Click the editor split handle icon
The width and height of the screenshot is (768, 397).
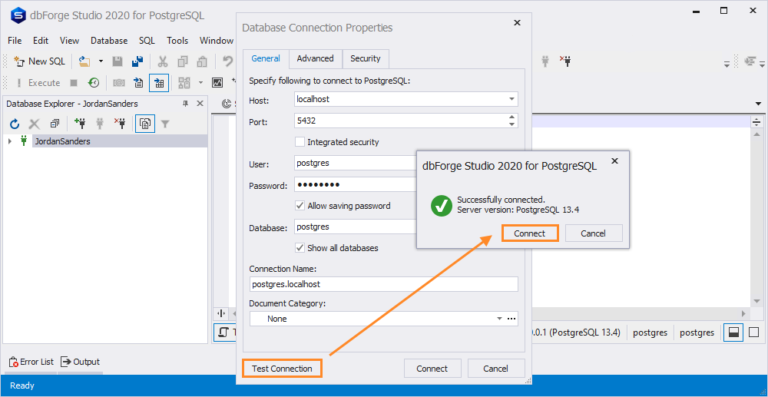[x=757, y=122]
